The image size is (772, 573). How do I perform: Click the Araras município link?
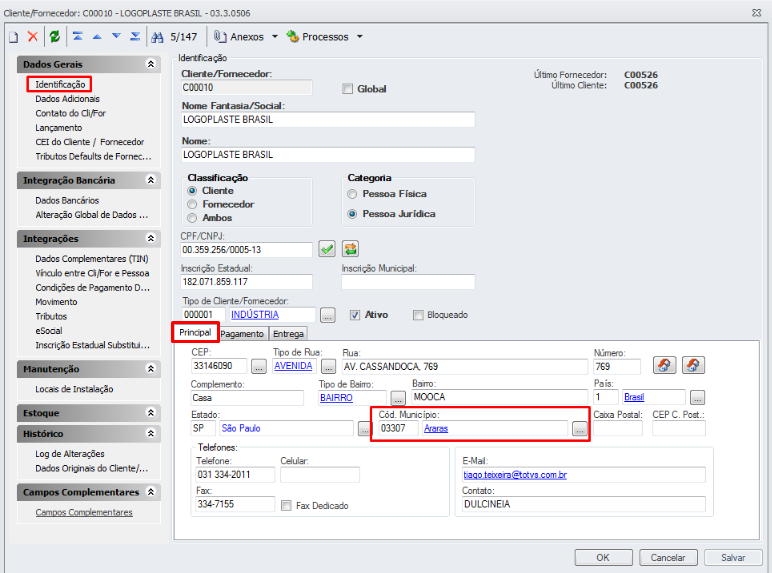tap(436, 428)
